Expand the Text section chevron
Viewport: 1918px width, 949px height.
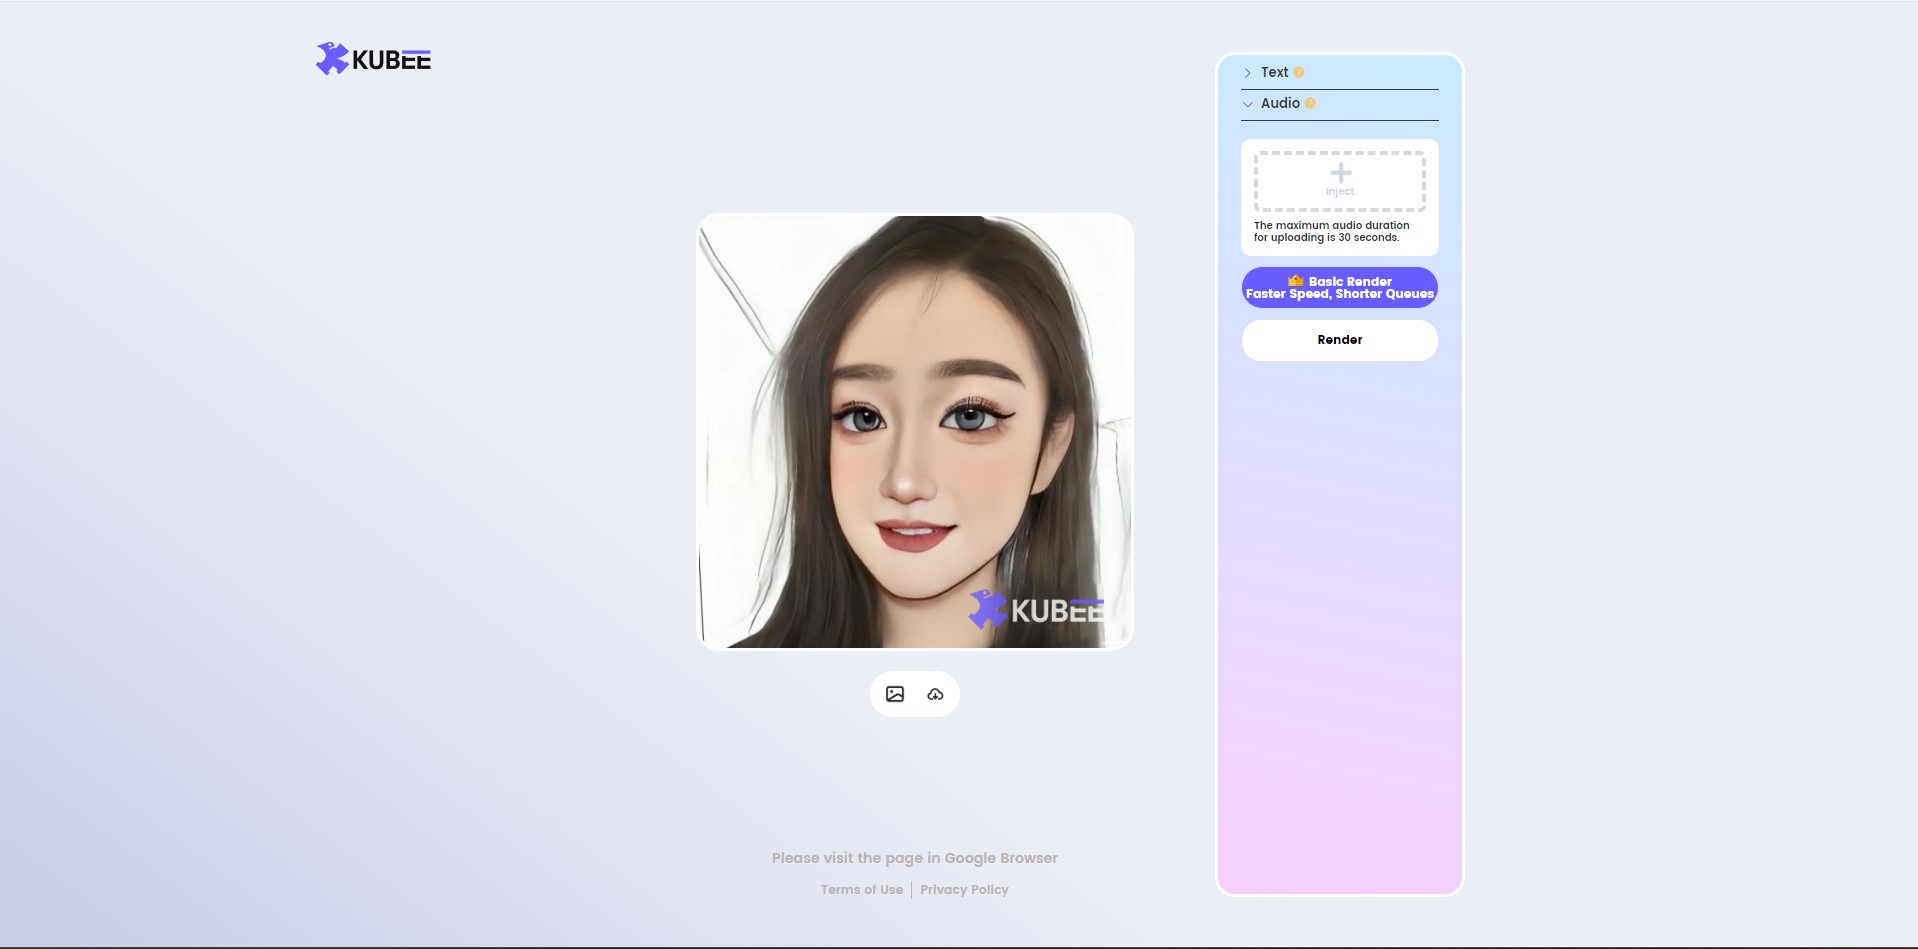pos(1247,73)
